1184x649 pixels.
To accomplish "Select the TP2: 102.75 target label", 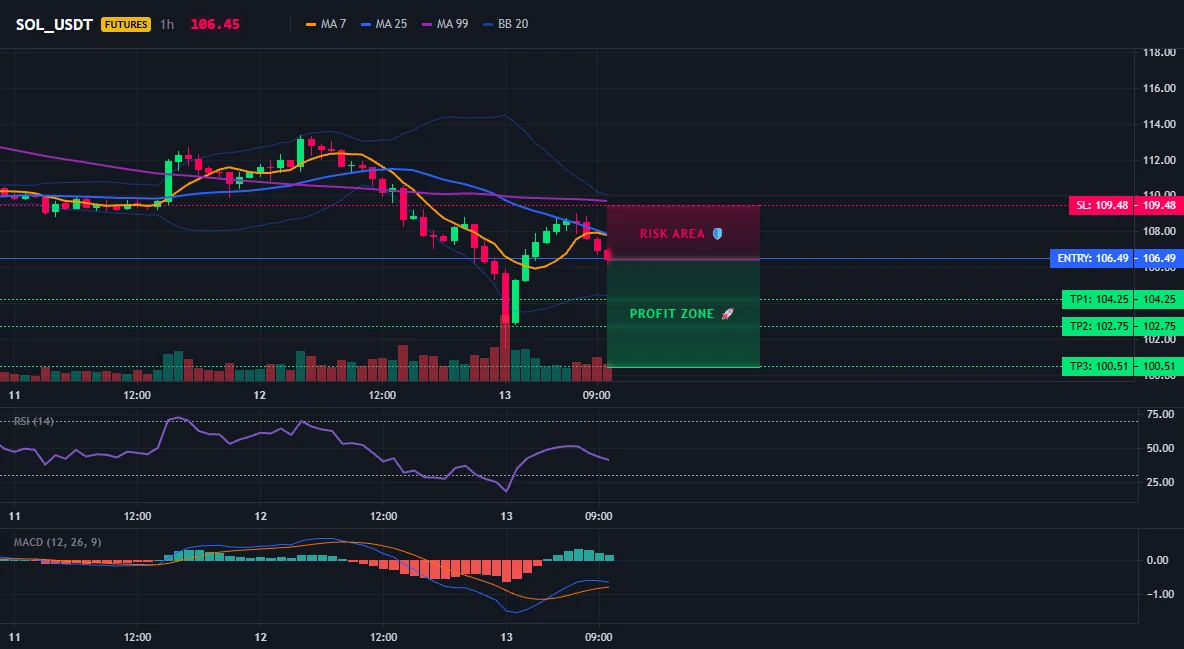I will click(1098, 326).
